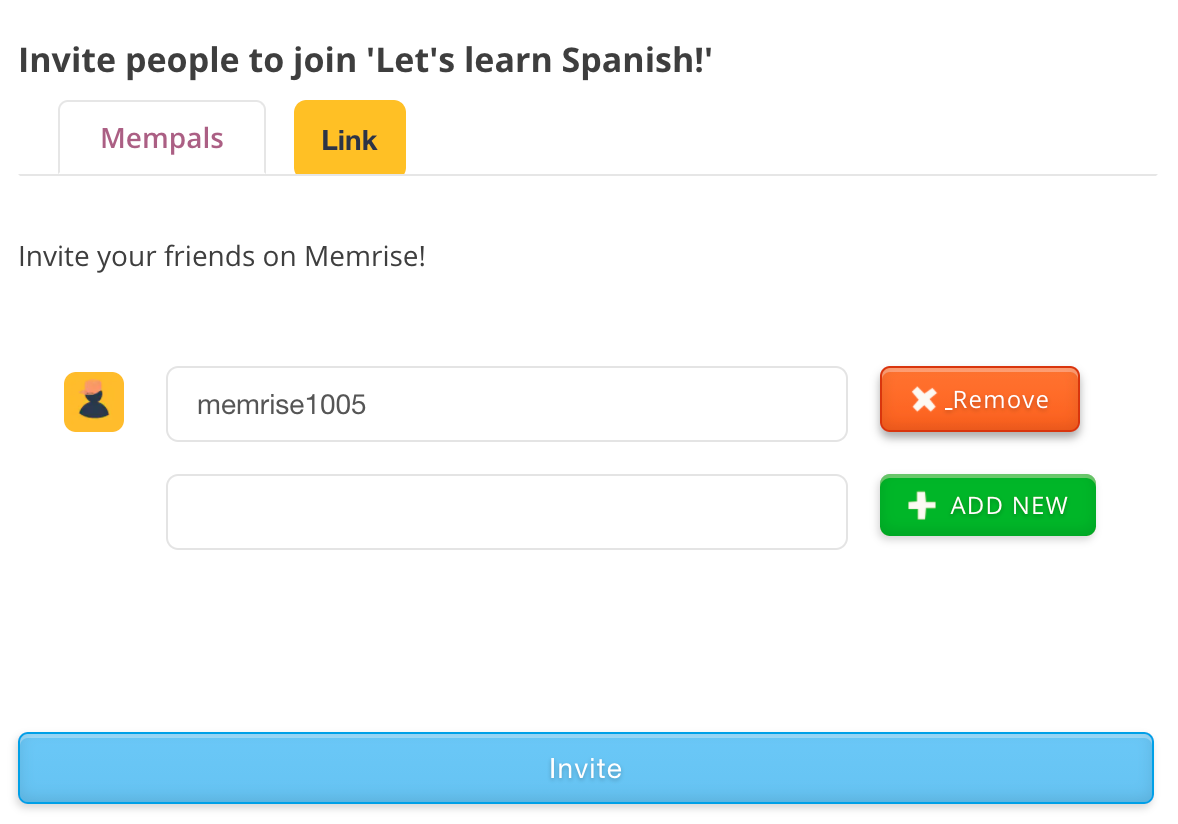Click the 'Remove' label text
Screen dimensions: 1178x824
coord(1000,400)
